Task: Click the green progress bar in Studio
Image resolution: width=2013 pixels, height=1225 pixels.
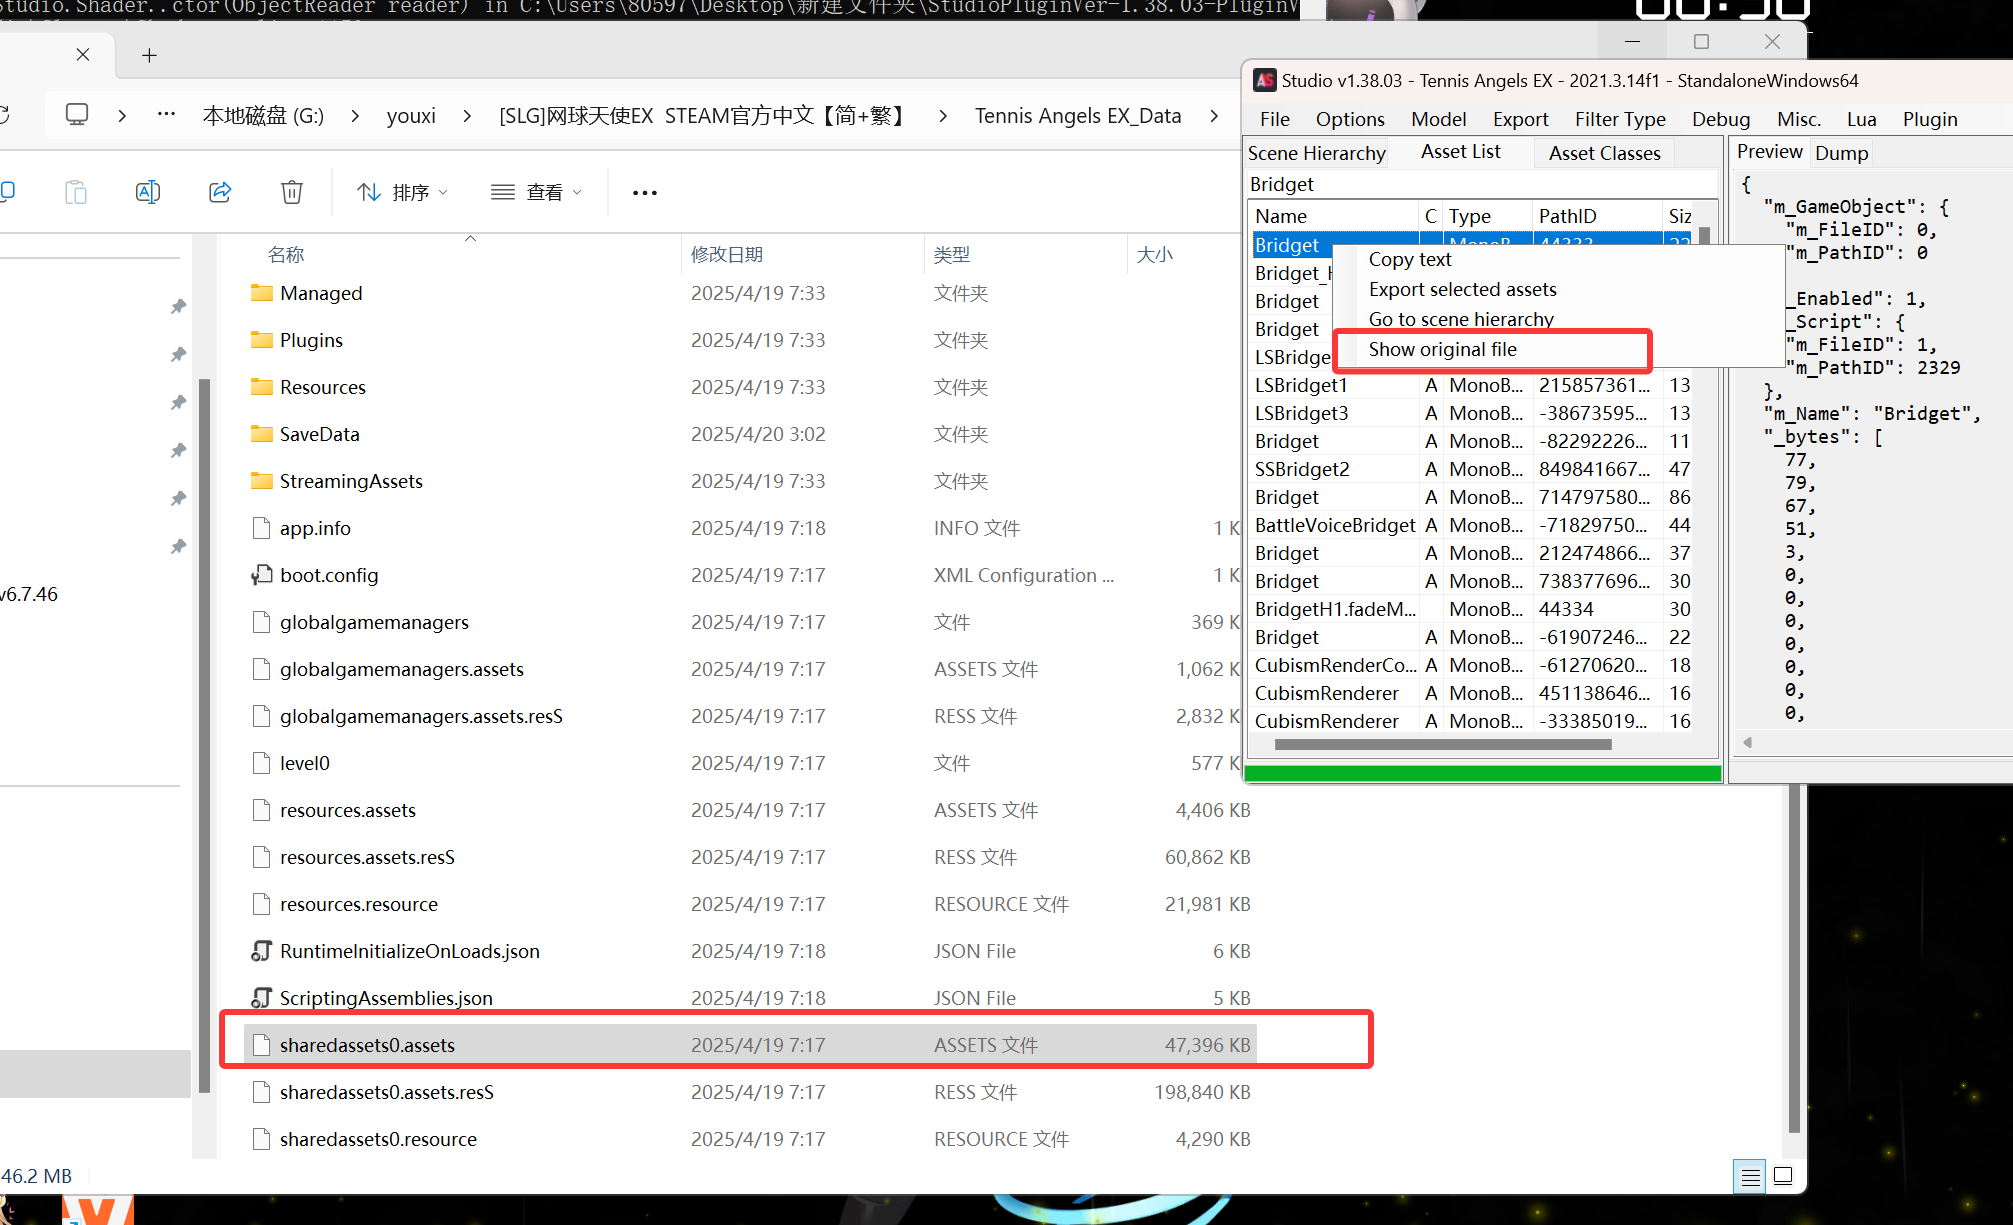Action: click(x=1483, y=773)
